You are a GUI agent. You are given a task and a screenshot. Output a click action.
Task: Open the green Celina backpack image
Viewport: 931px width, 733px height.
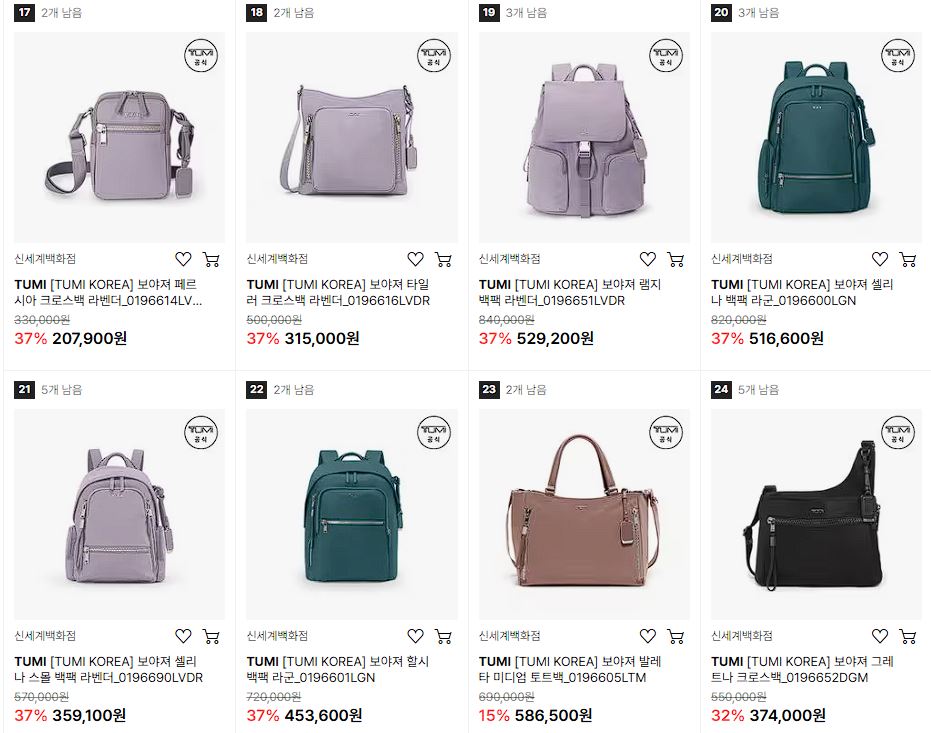[x=816, y=137]
